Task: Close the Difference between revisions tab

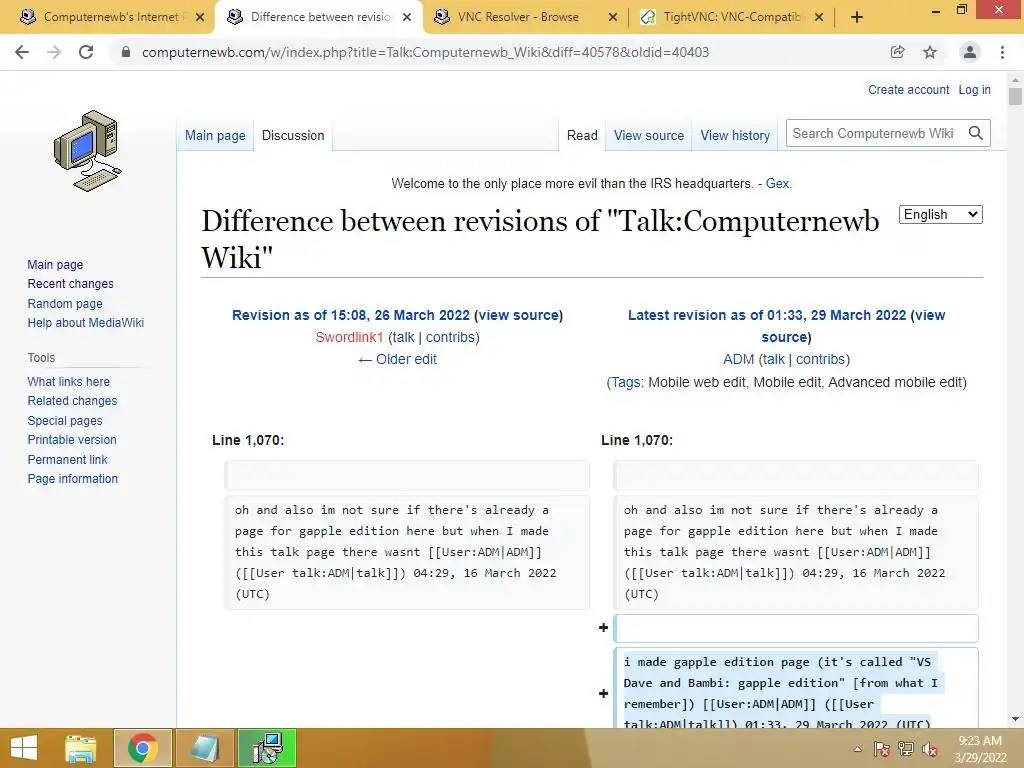Action: [x=407, y=18]
